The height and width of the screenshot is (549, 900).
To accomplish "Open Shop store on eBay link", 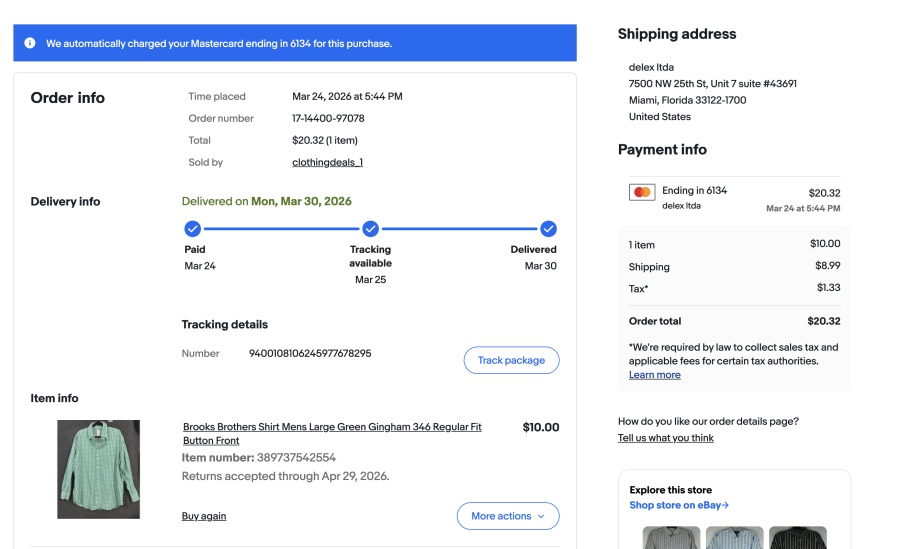I will (x=679, y=505).
